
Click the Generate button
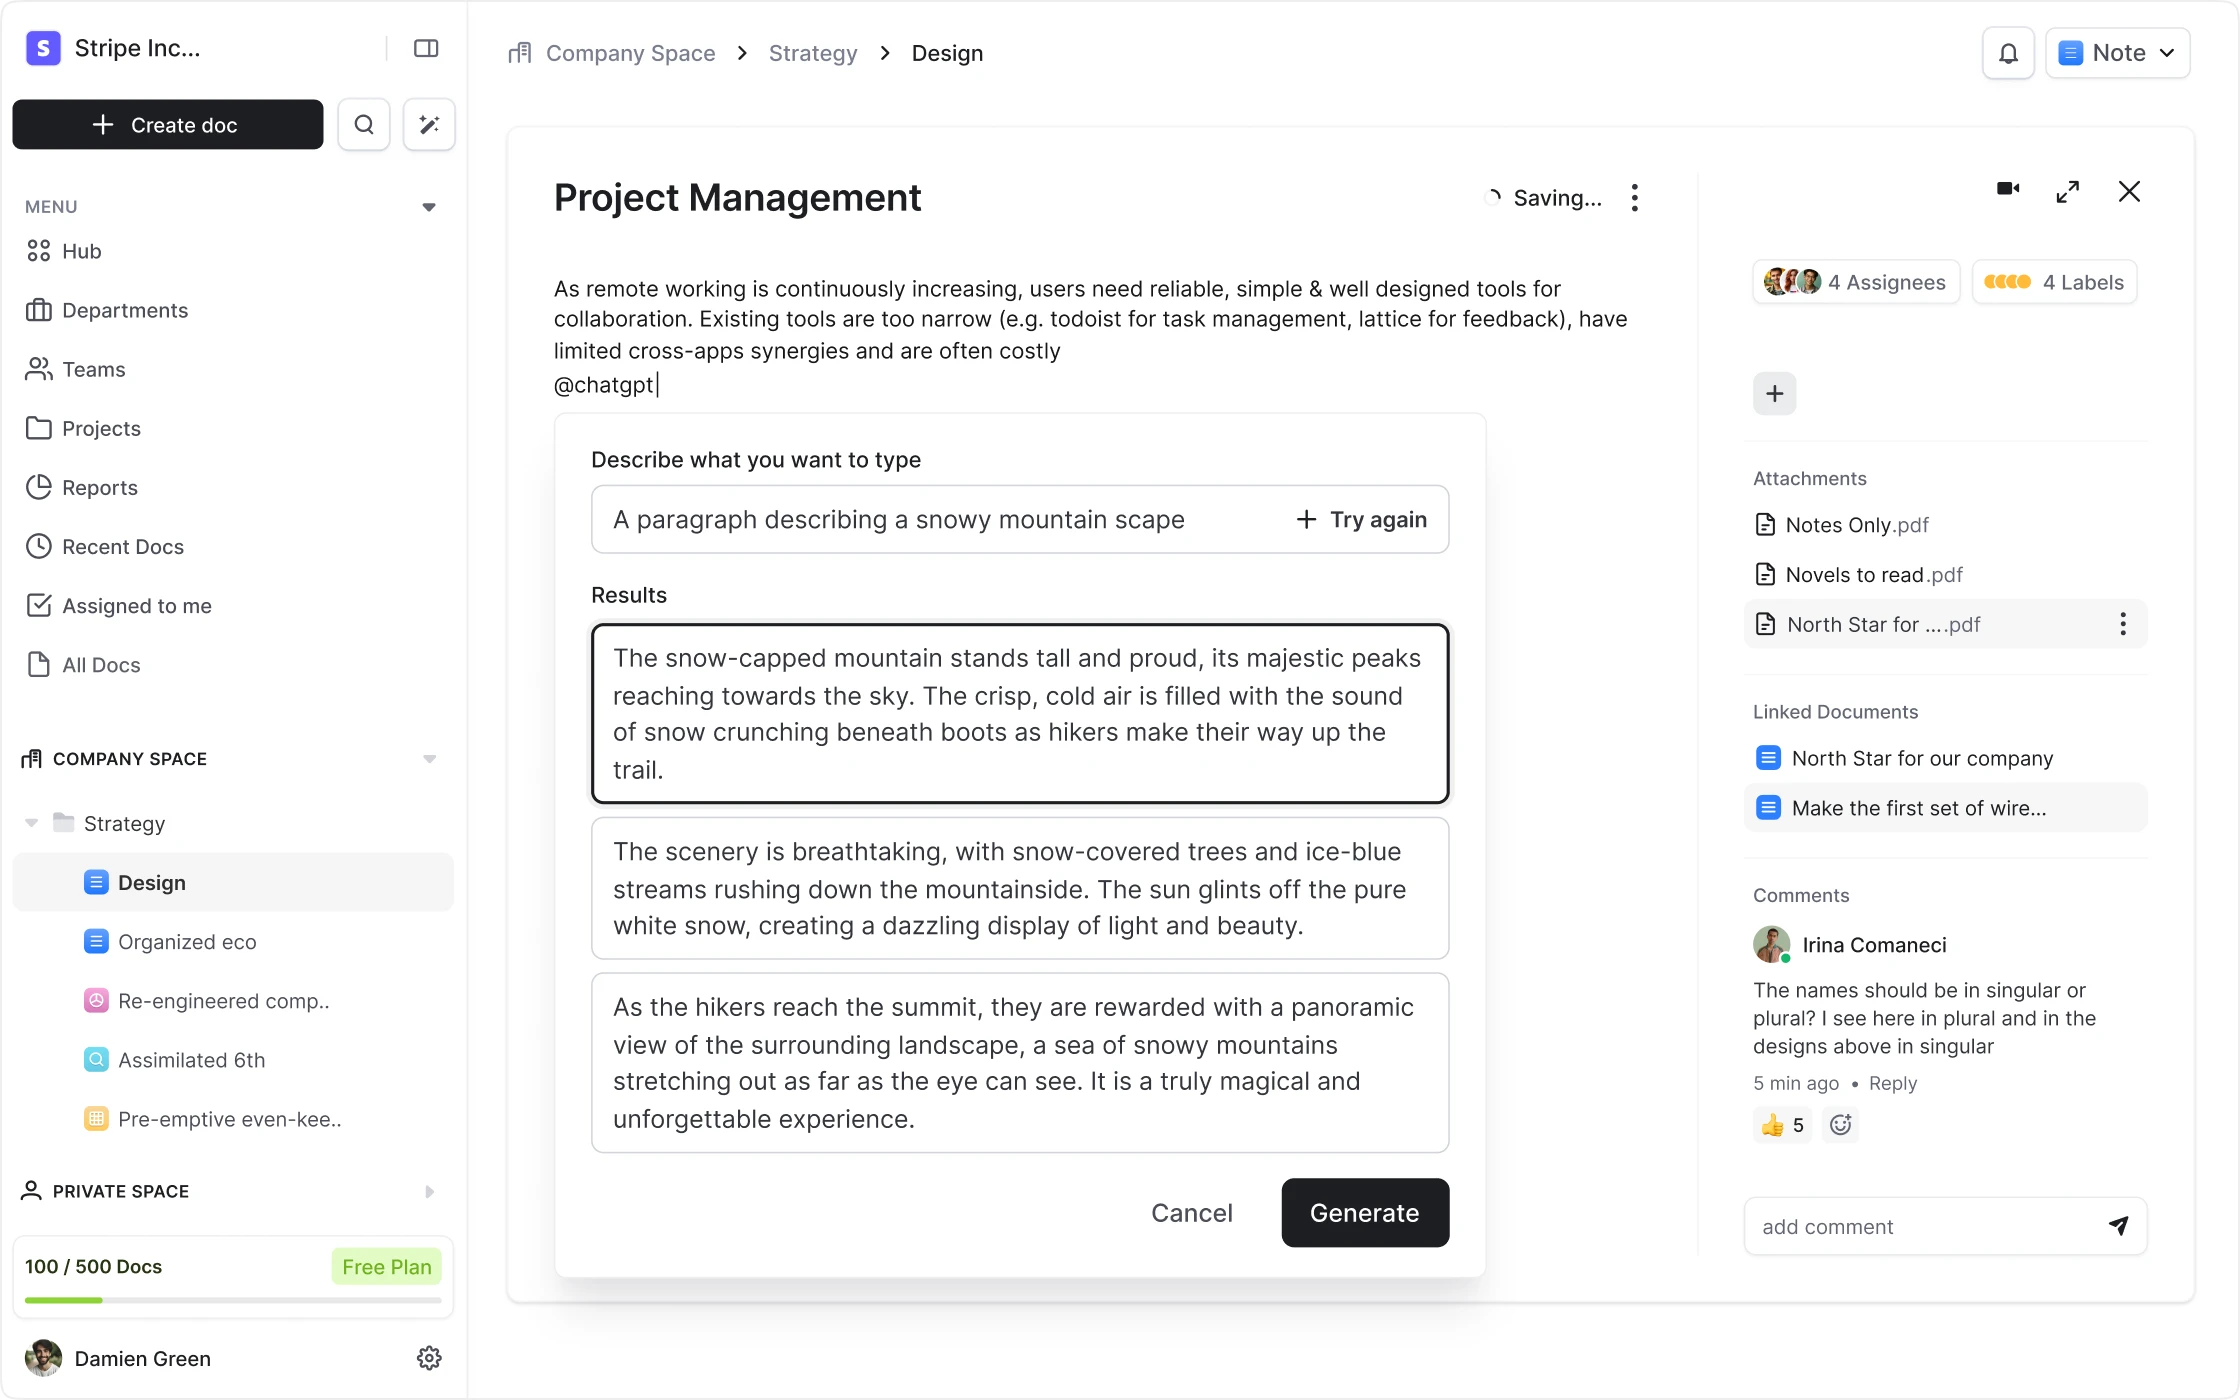pyautogui.click(x=1364, y=1213)
